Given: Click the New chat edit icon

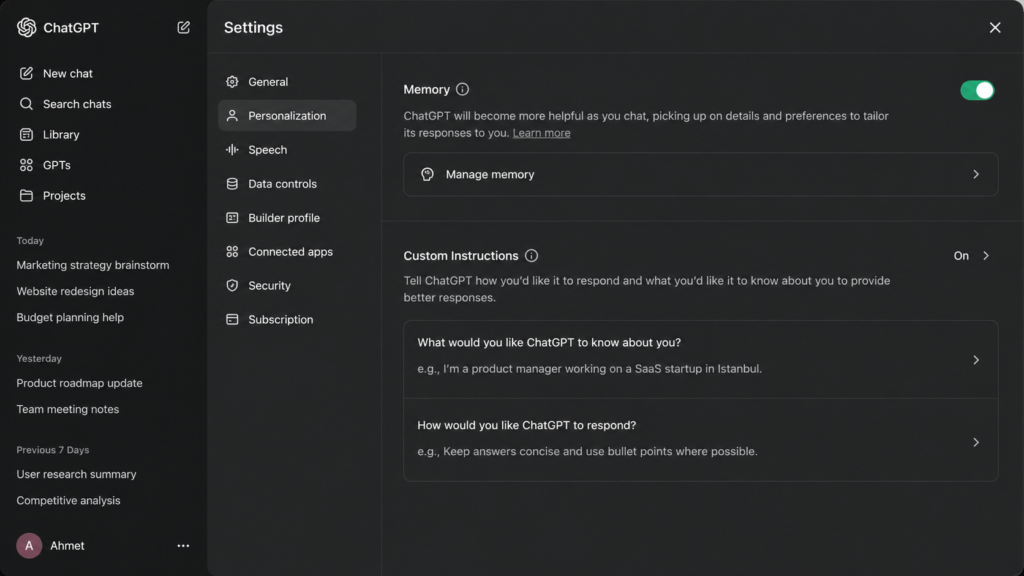Looking at the screenshot, I should [26, 73].
